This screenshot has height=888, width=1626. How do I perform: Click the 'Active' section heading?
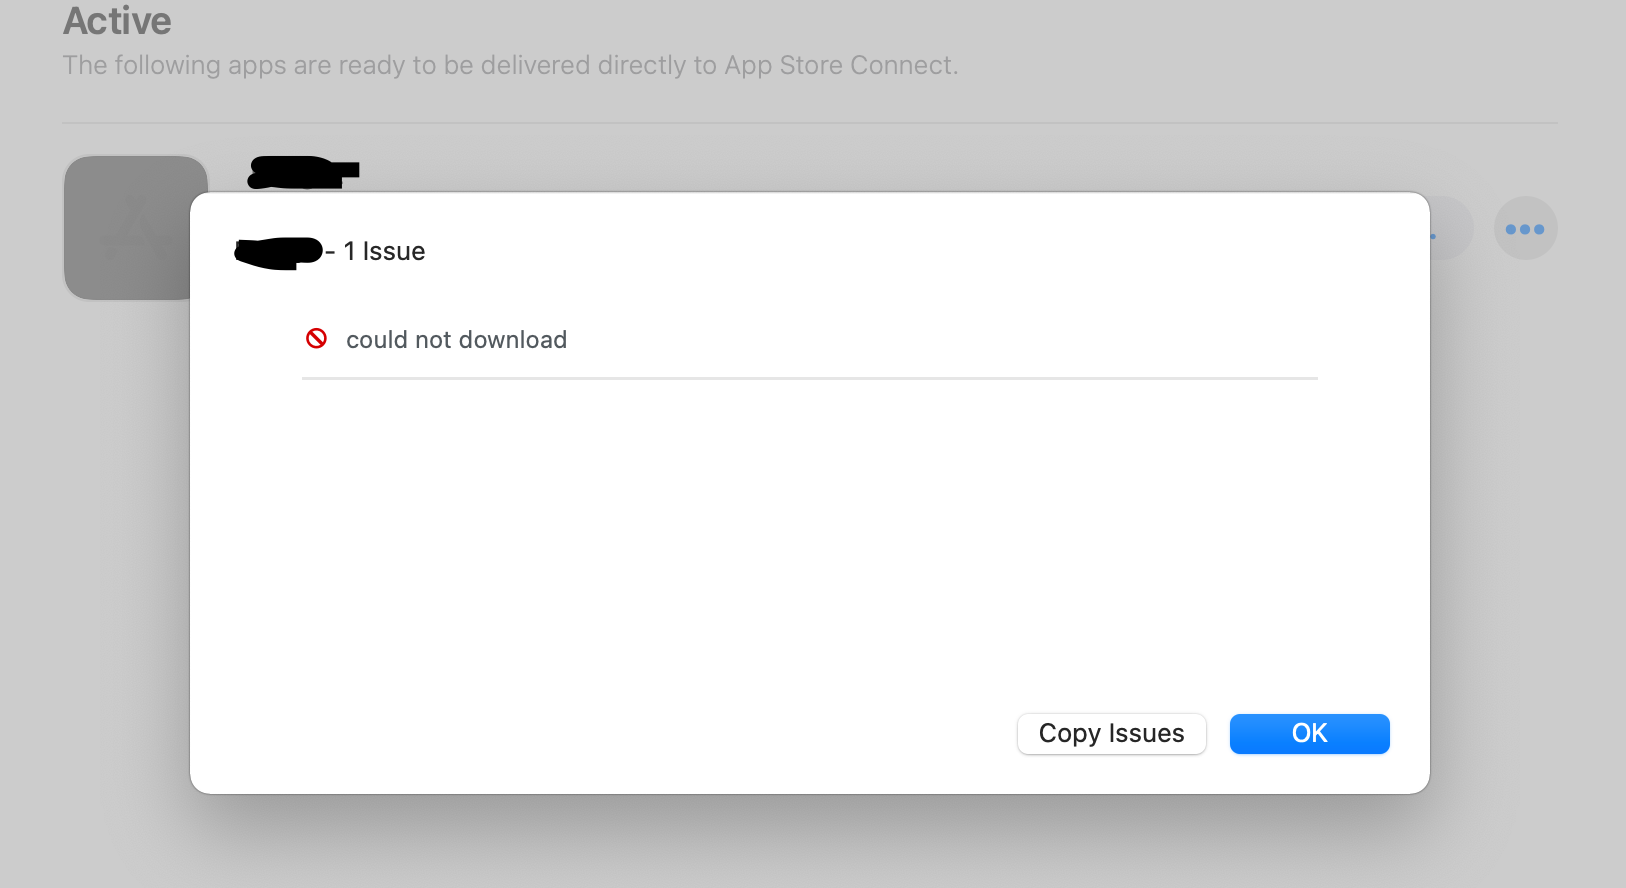[117, 21]
